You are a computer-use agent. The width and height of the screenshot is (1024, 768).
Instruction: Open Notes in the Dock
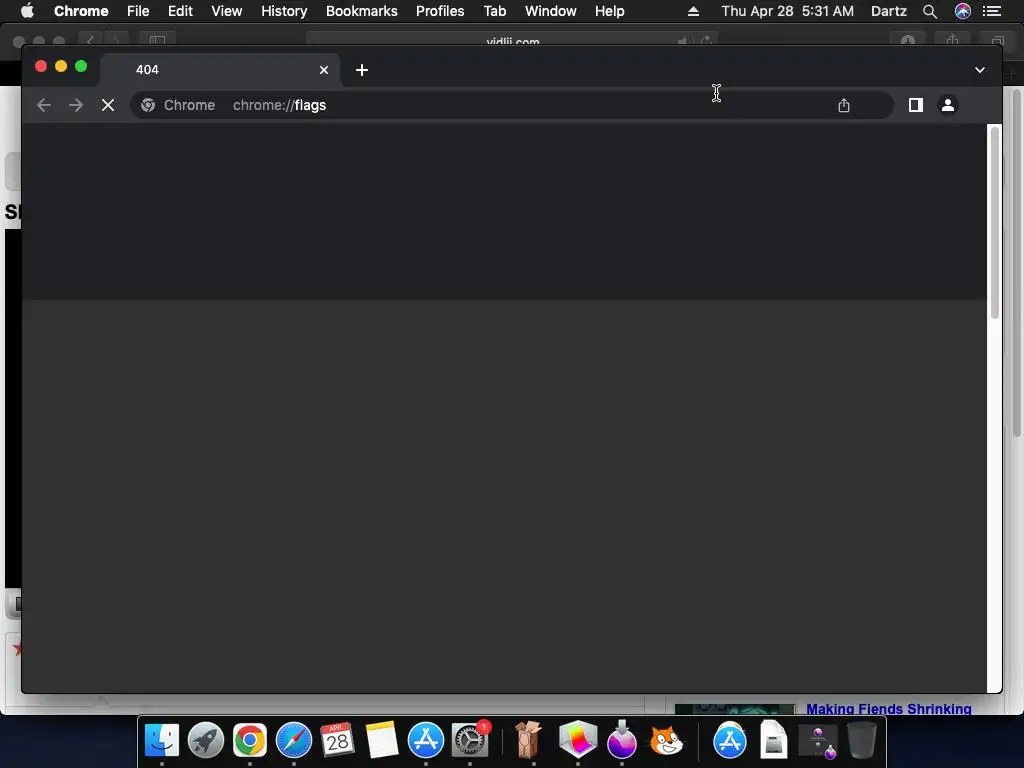(382, 741)
